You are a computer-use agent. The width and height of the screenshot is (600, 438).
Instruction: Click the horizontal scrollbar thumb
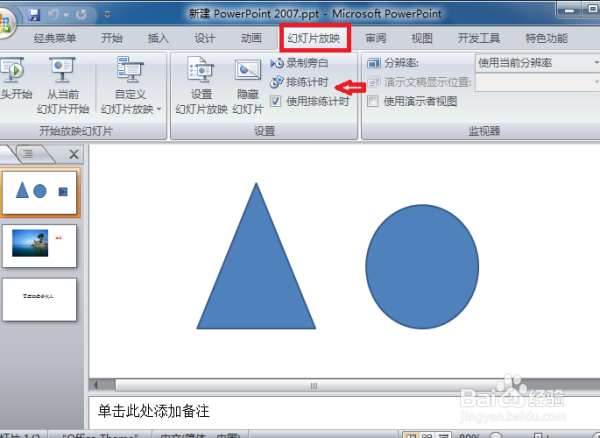(314, 385)
